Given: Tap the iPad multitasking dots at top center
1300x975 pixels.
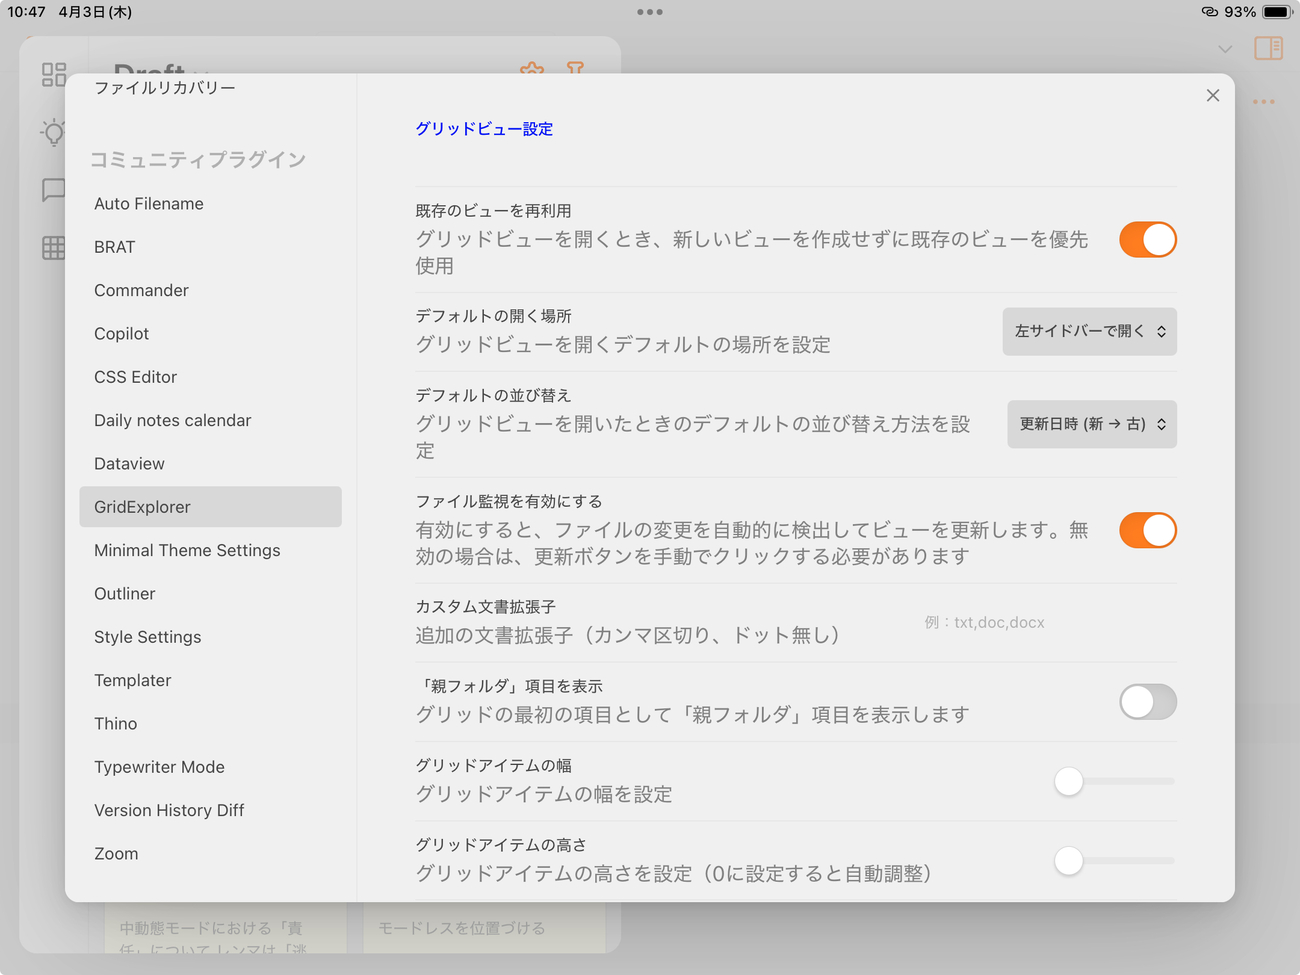Looking at the screenshot, I should click(650, 12).
